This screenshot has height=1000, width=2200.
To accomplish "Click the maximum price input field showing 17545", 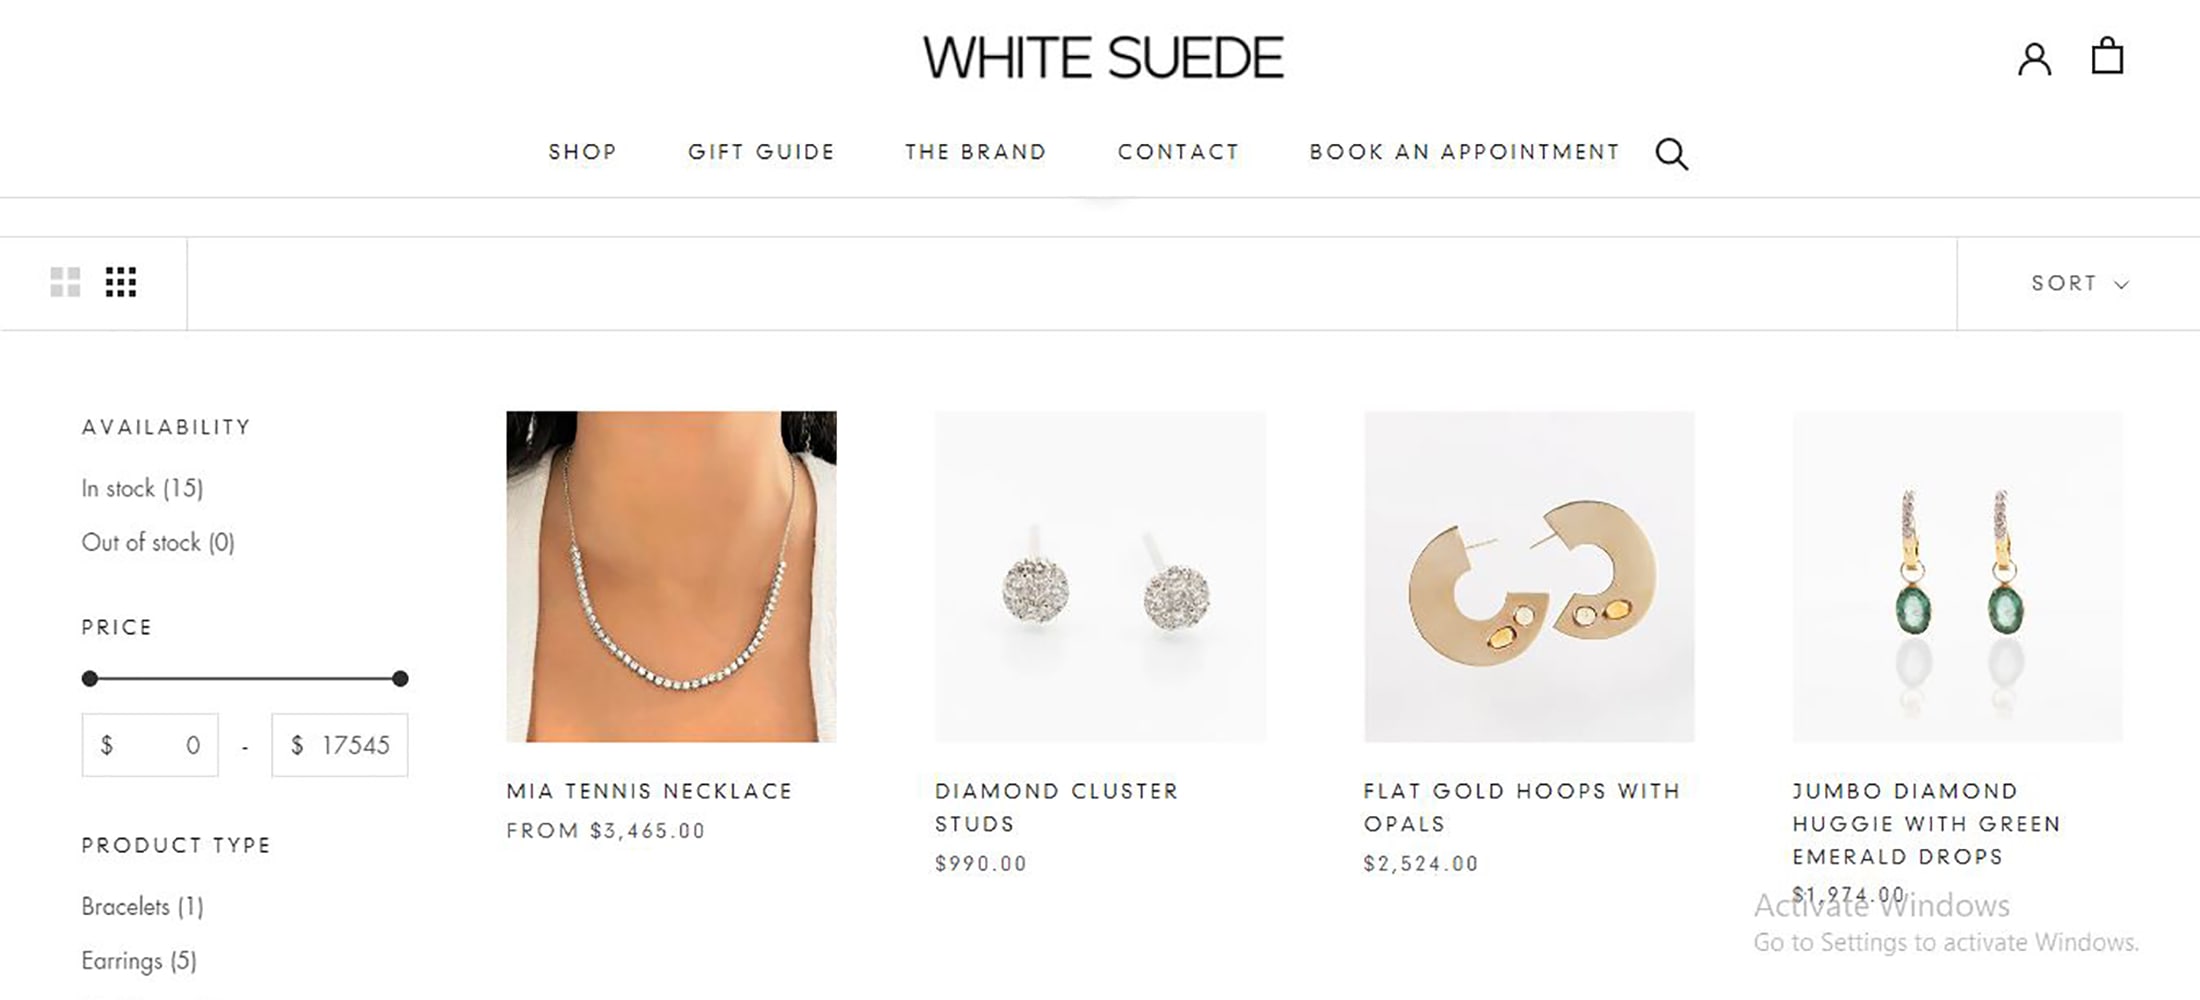I will (x=340, y=745).
